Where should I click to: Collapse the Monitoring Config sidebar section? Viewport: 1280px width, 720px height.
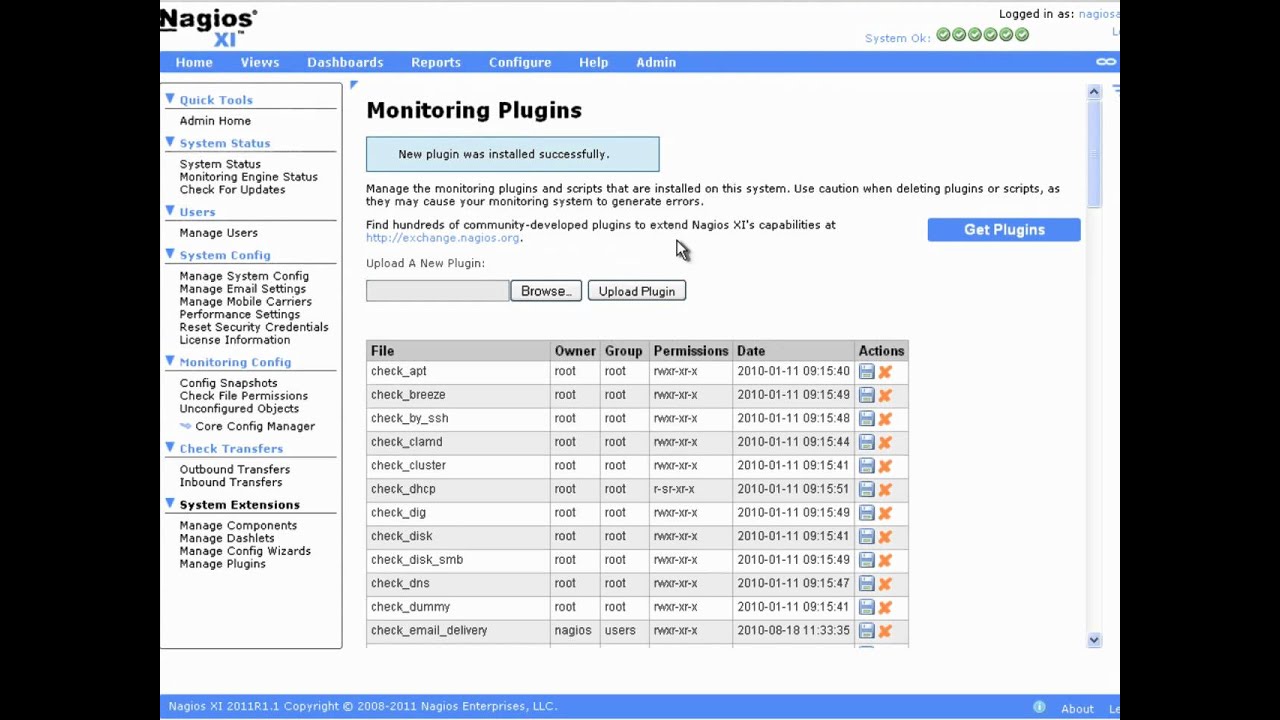coord(170,361)
